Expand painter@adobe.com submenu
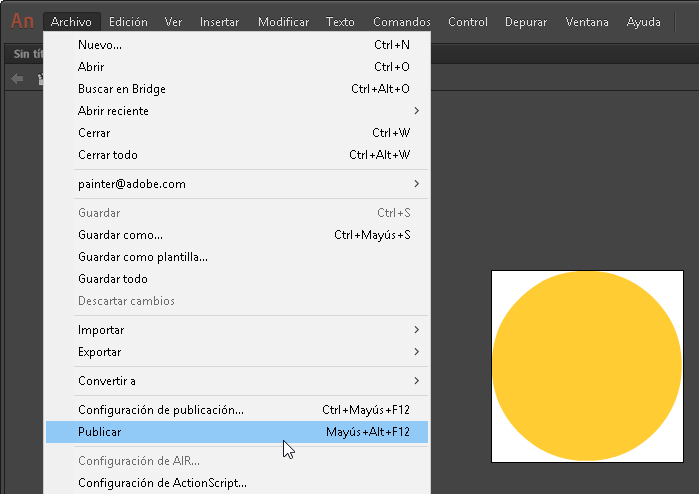 237,184
